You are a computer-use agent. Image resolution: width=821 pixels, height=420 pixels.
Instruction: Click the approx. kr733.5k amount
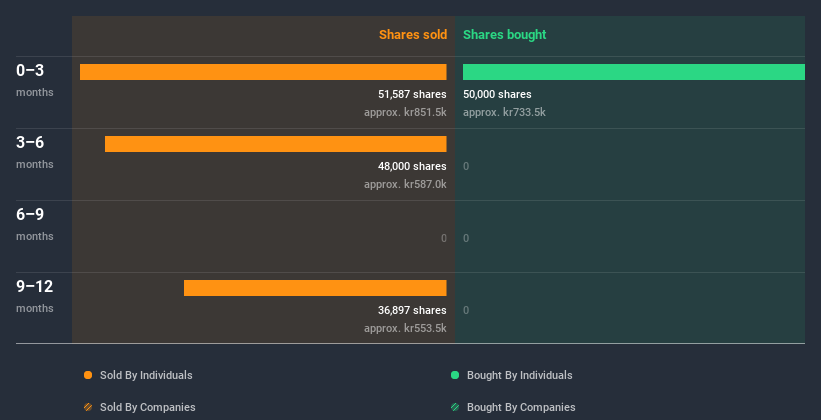click(504, 112)
